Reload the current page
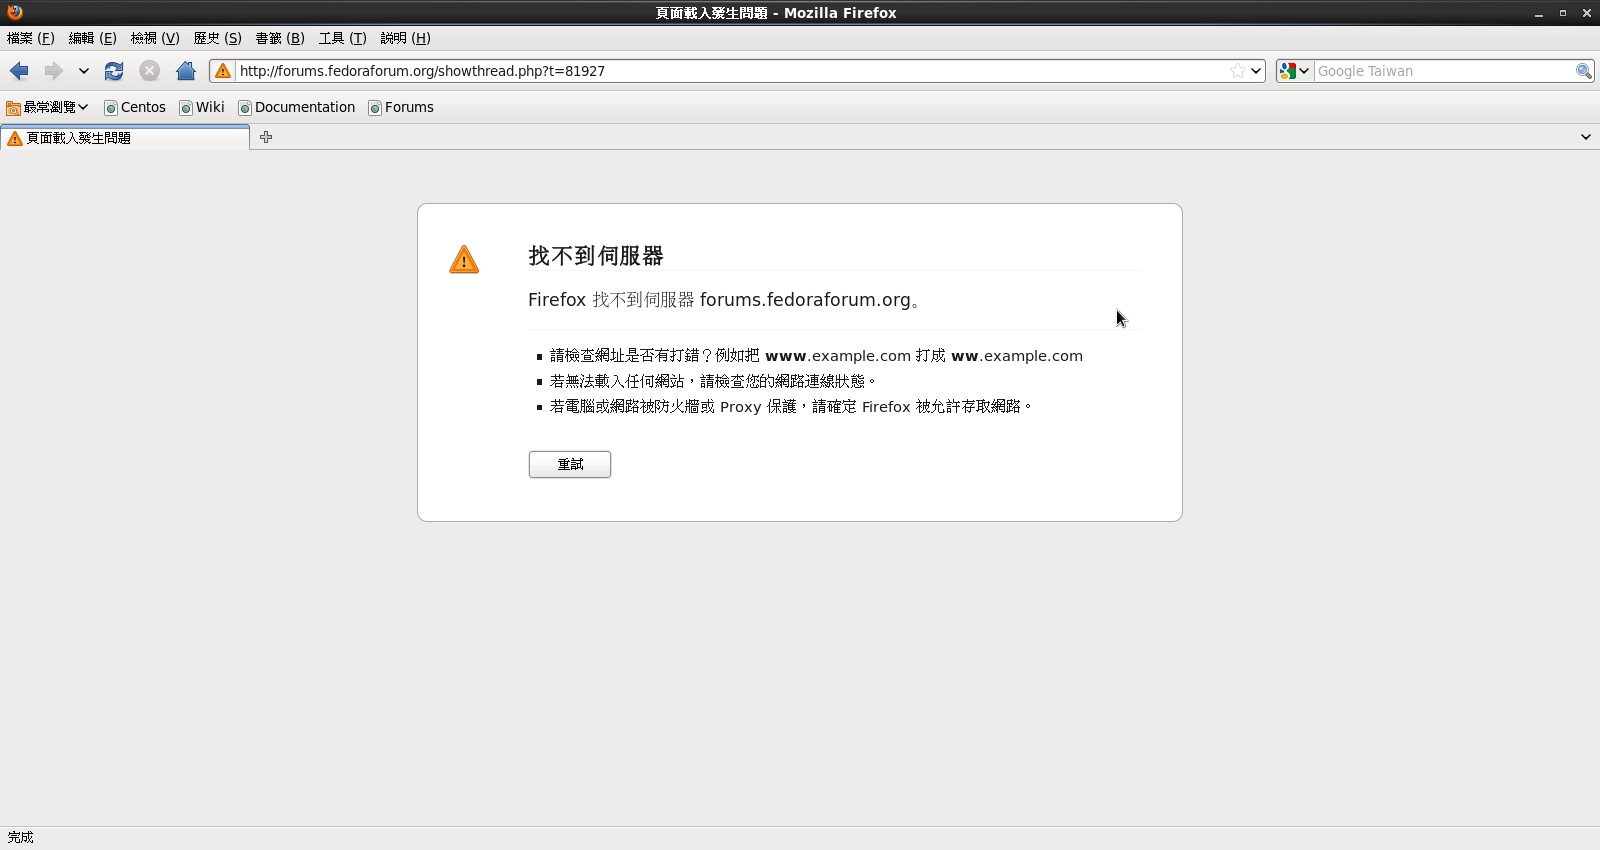 click(x=114, y=71)
